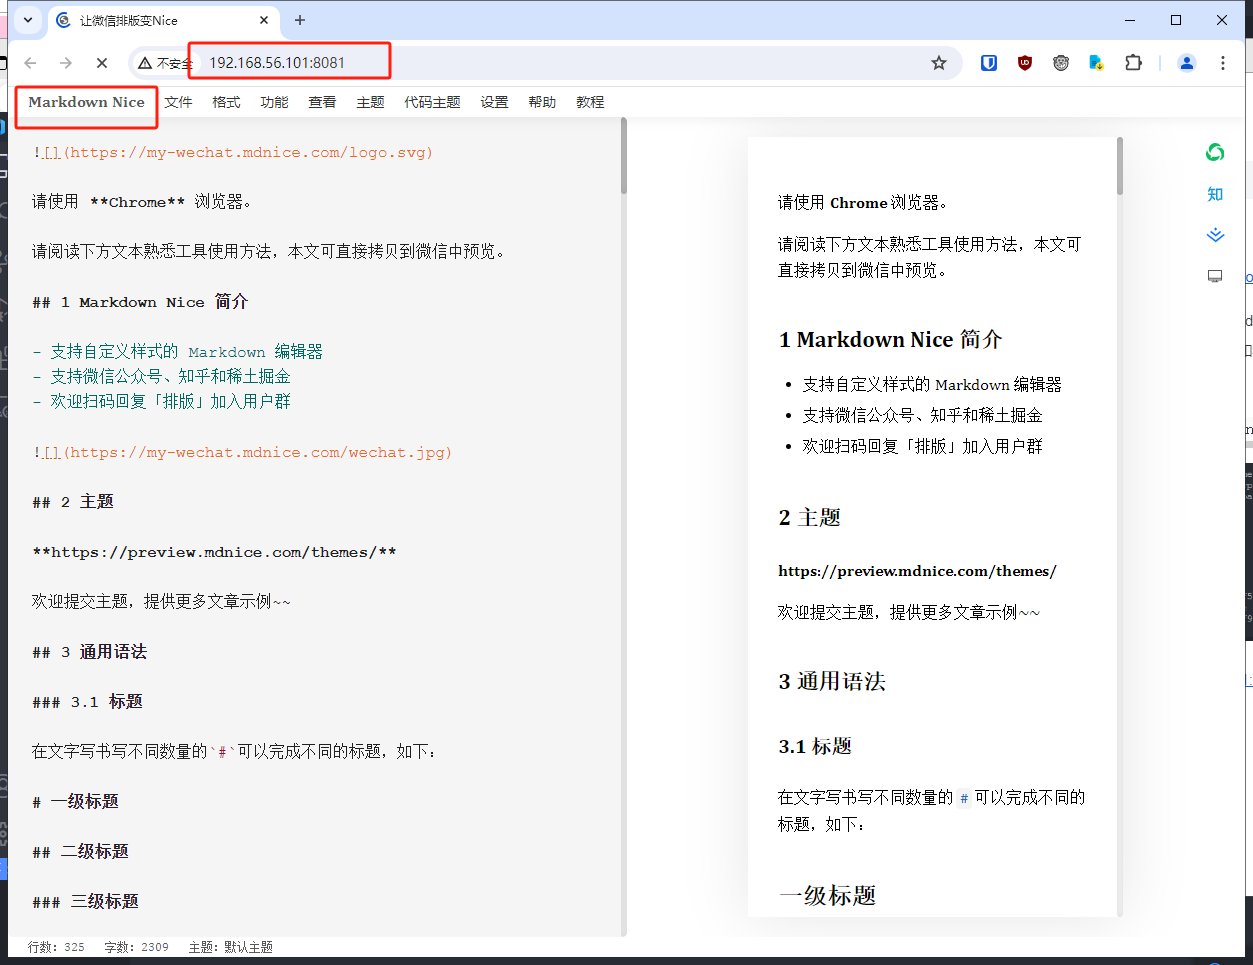This screenshot has height=965, width=1253.
Task: View the 不安全 site security info
Action: click(x=166, y=63)
